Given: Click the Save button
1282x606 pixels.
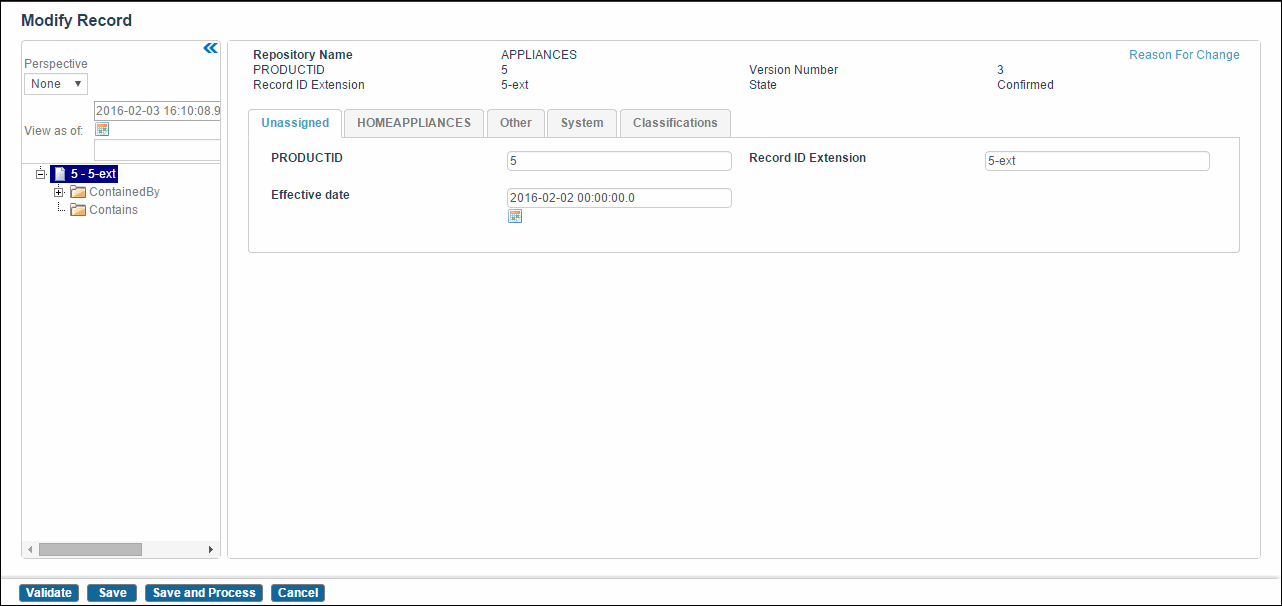Looking at the screenshot, I should coord(112,593).
